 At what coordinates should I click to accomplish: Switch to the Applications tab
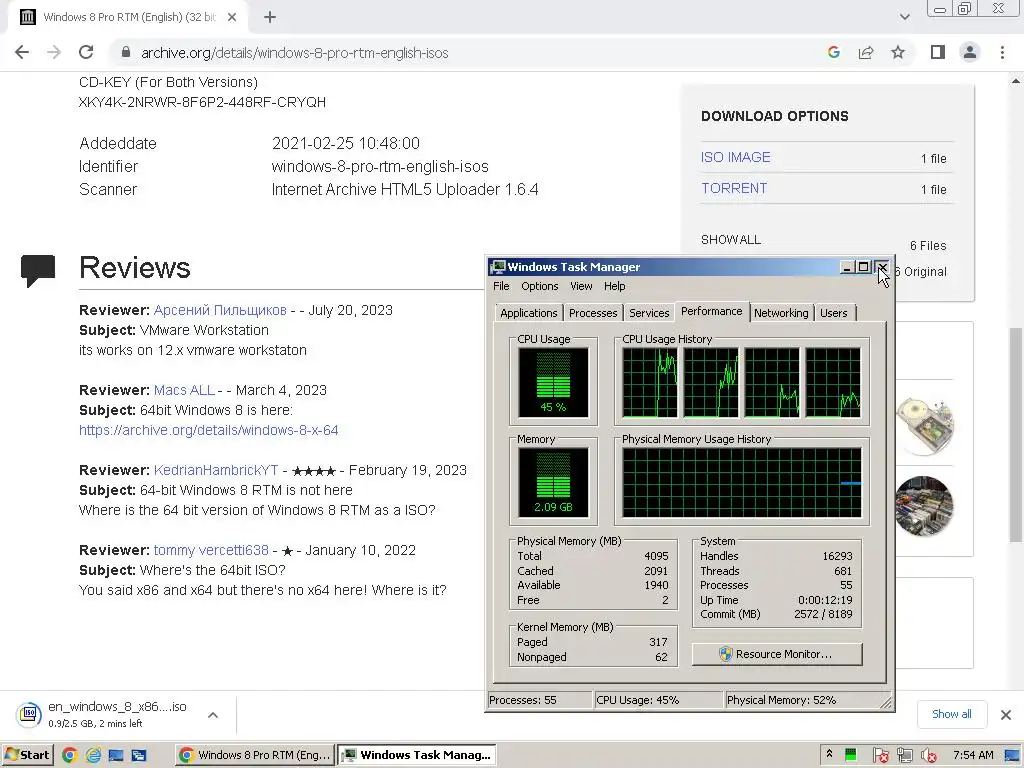click(528, 313)
